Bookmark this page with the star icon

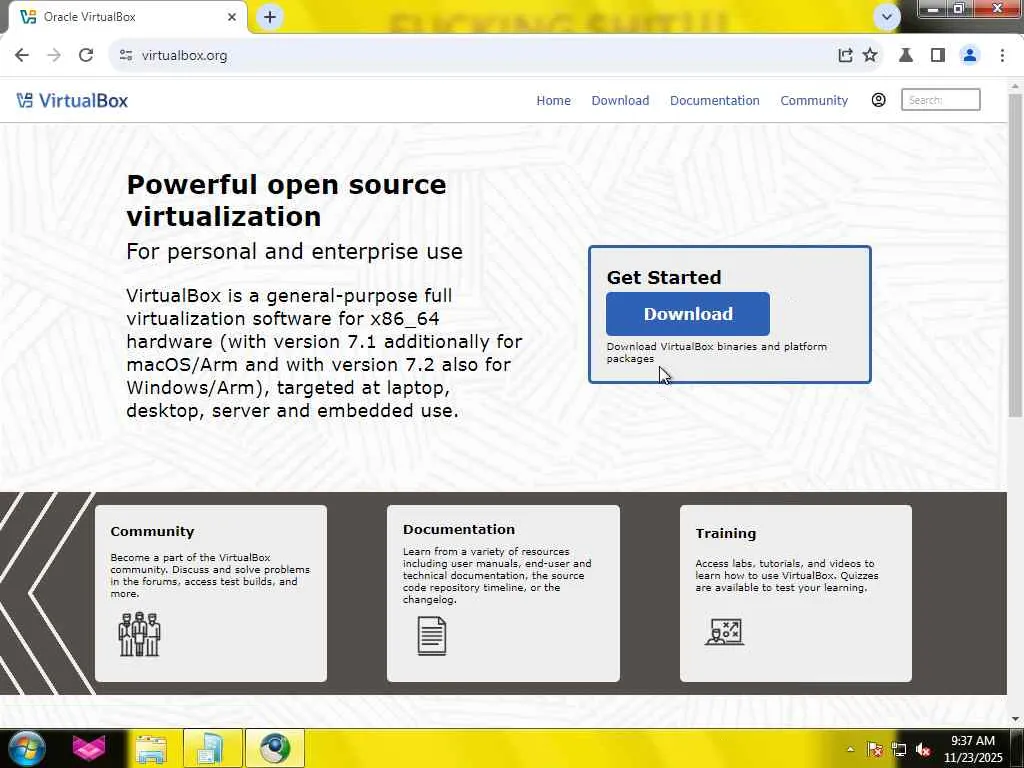tap(870, 56)
